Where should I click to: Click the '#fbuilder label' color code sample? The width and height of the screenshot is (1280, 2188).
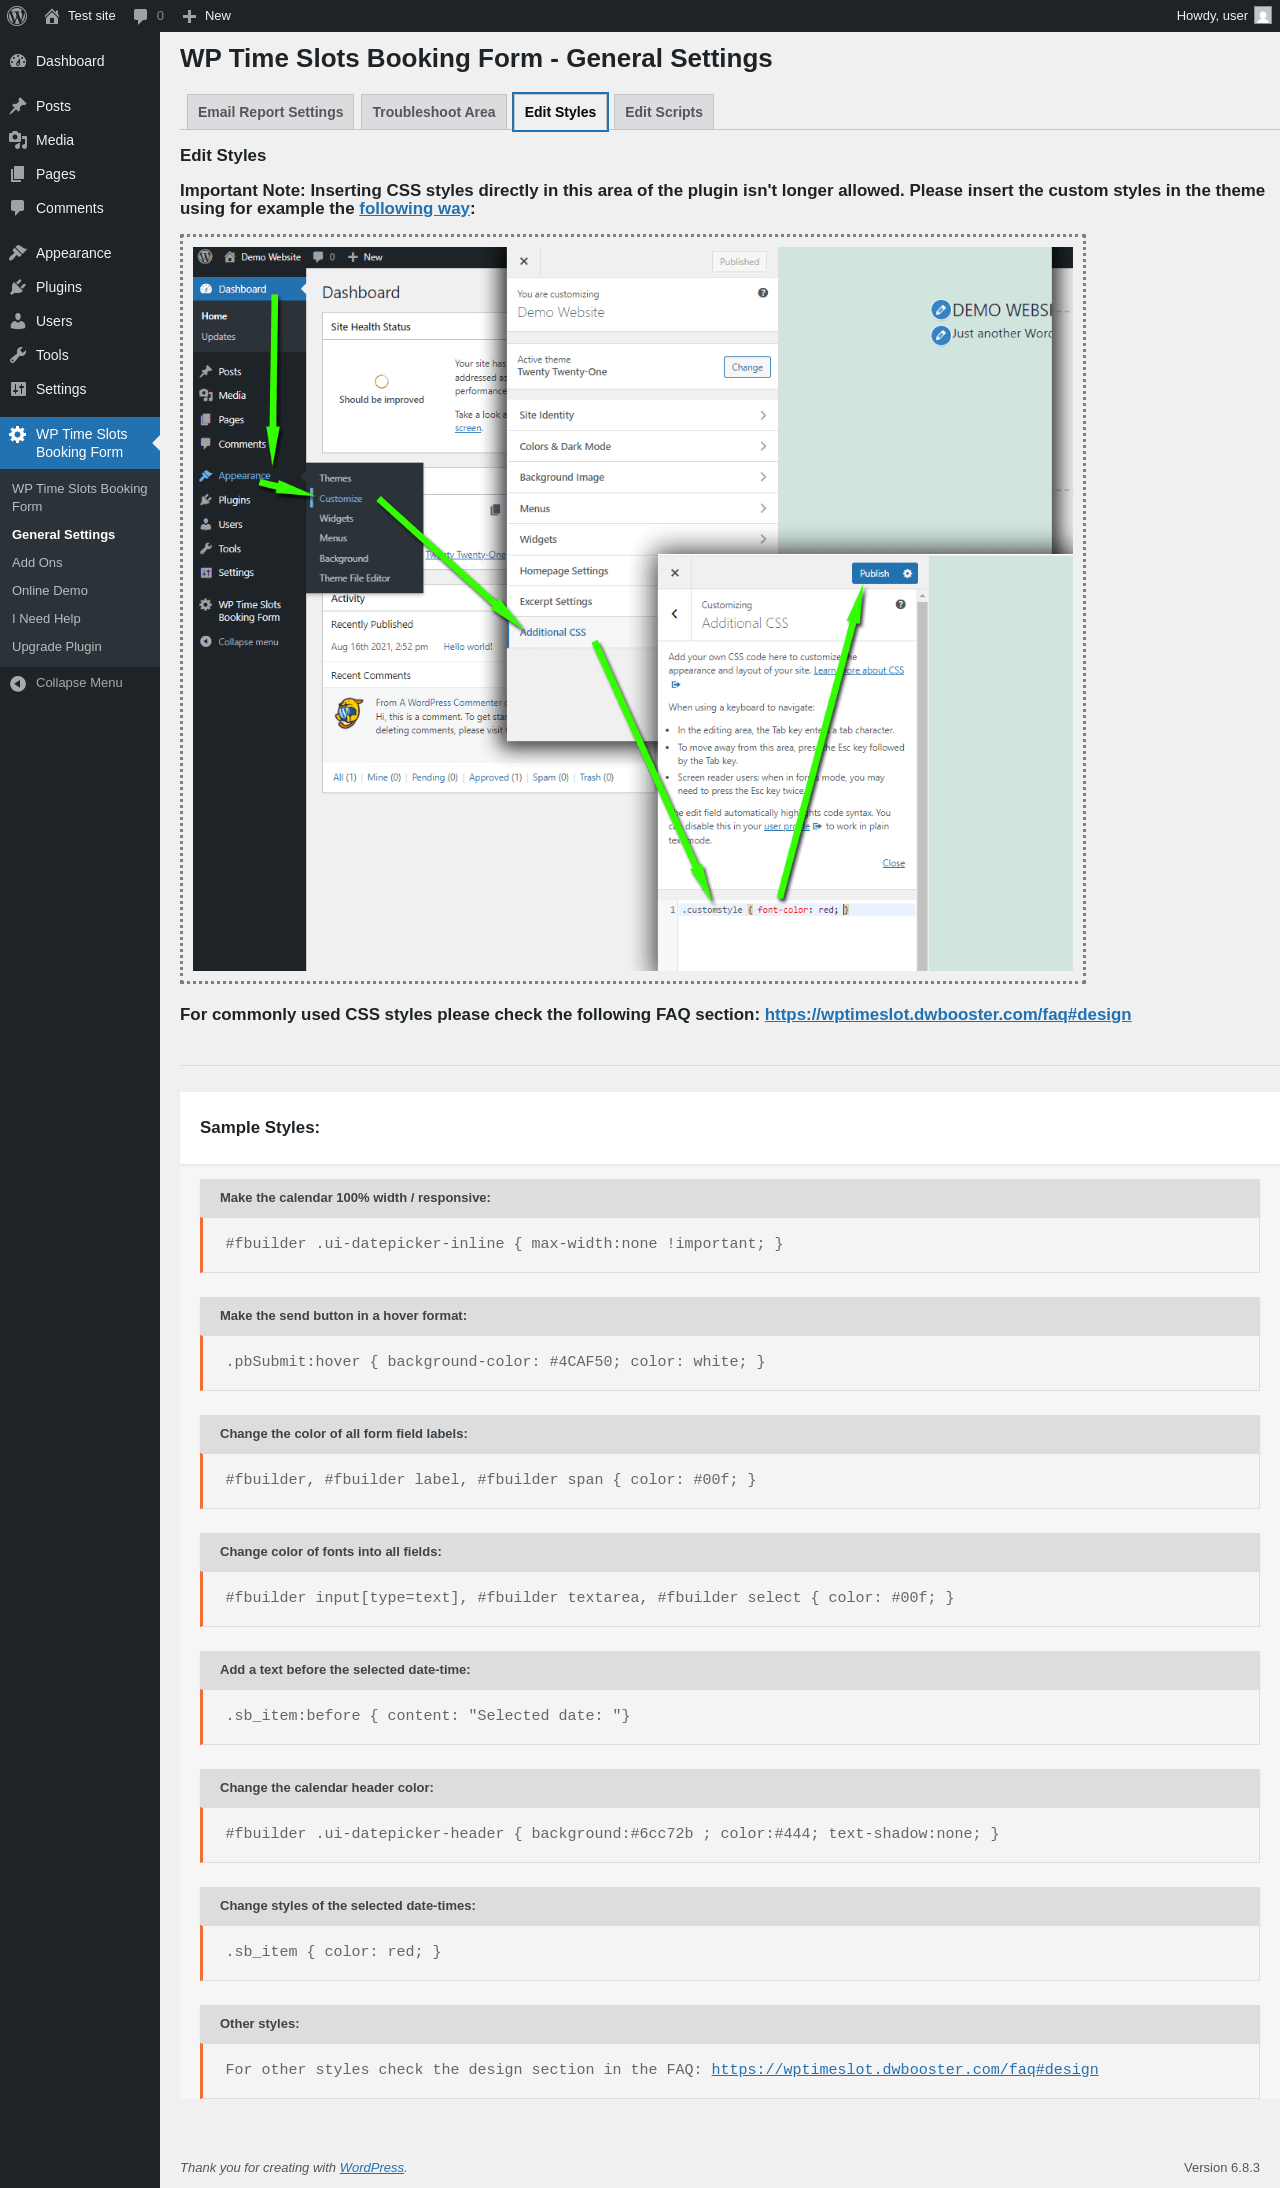pyautogui.click(x=730, y=1480)
